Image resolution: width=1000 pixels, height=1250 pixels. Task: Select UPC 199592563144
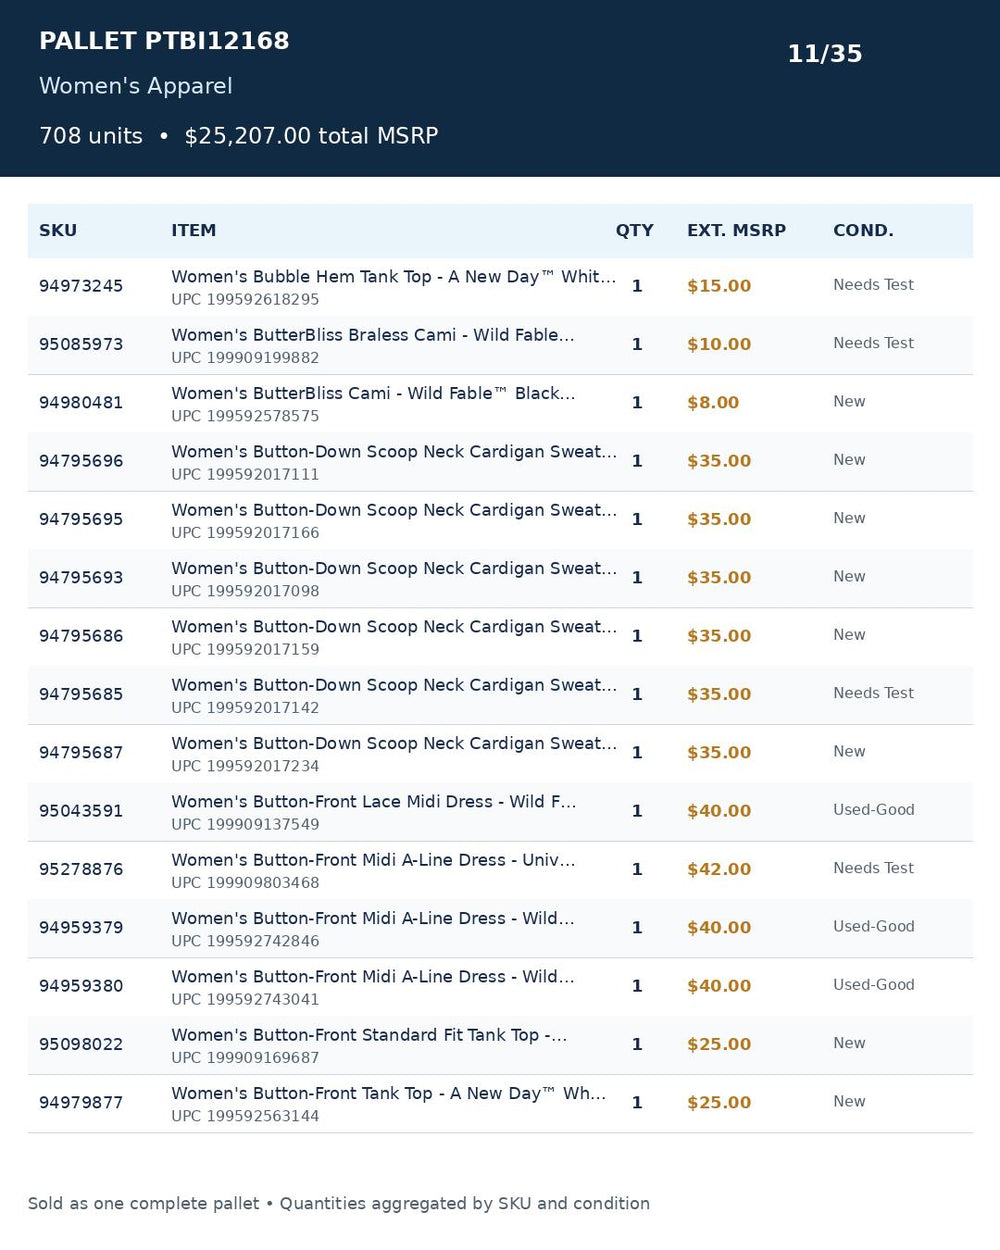[x=245, y=1116]
